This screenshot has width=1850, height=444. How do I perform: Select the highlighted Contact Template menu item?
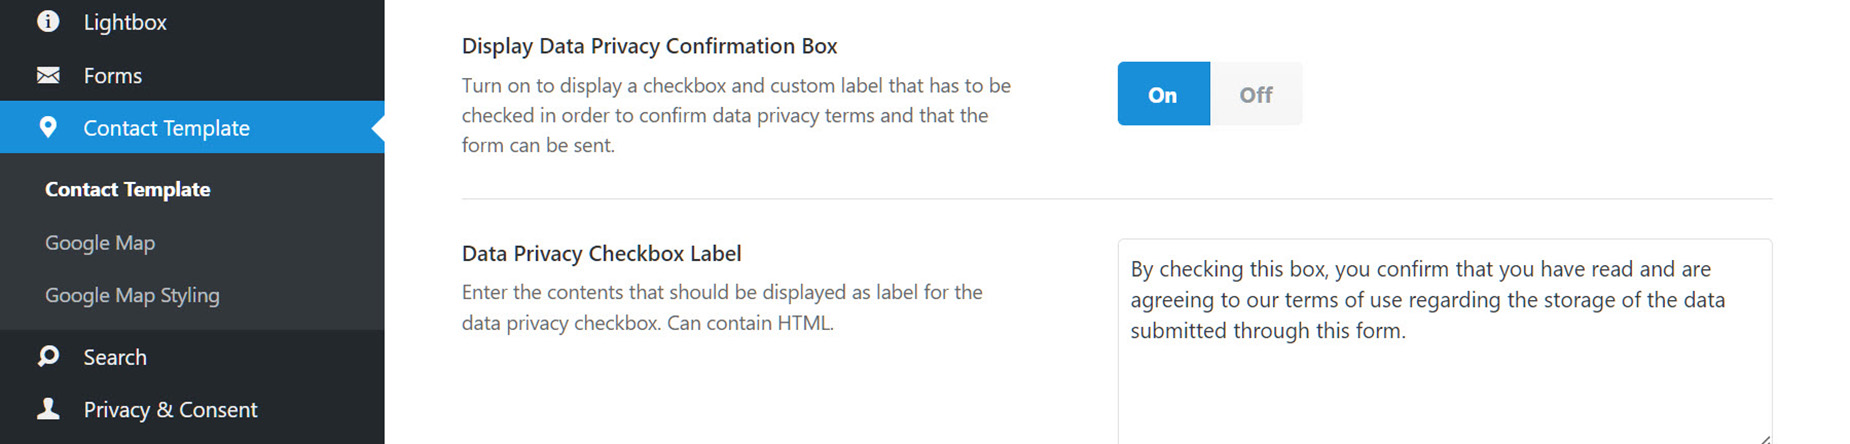click(192, 127)
